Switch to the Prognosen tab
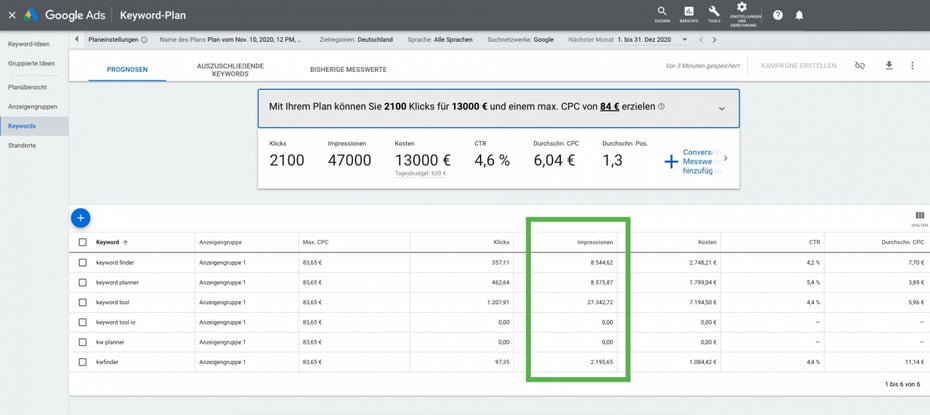This screenshot has width=930, height=415. pyautogui.click(x=127, y=69)
